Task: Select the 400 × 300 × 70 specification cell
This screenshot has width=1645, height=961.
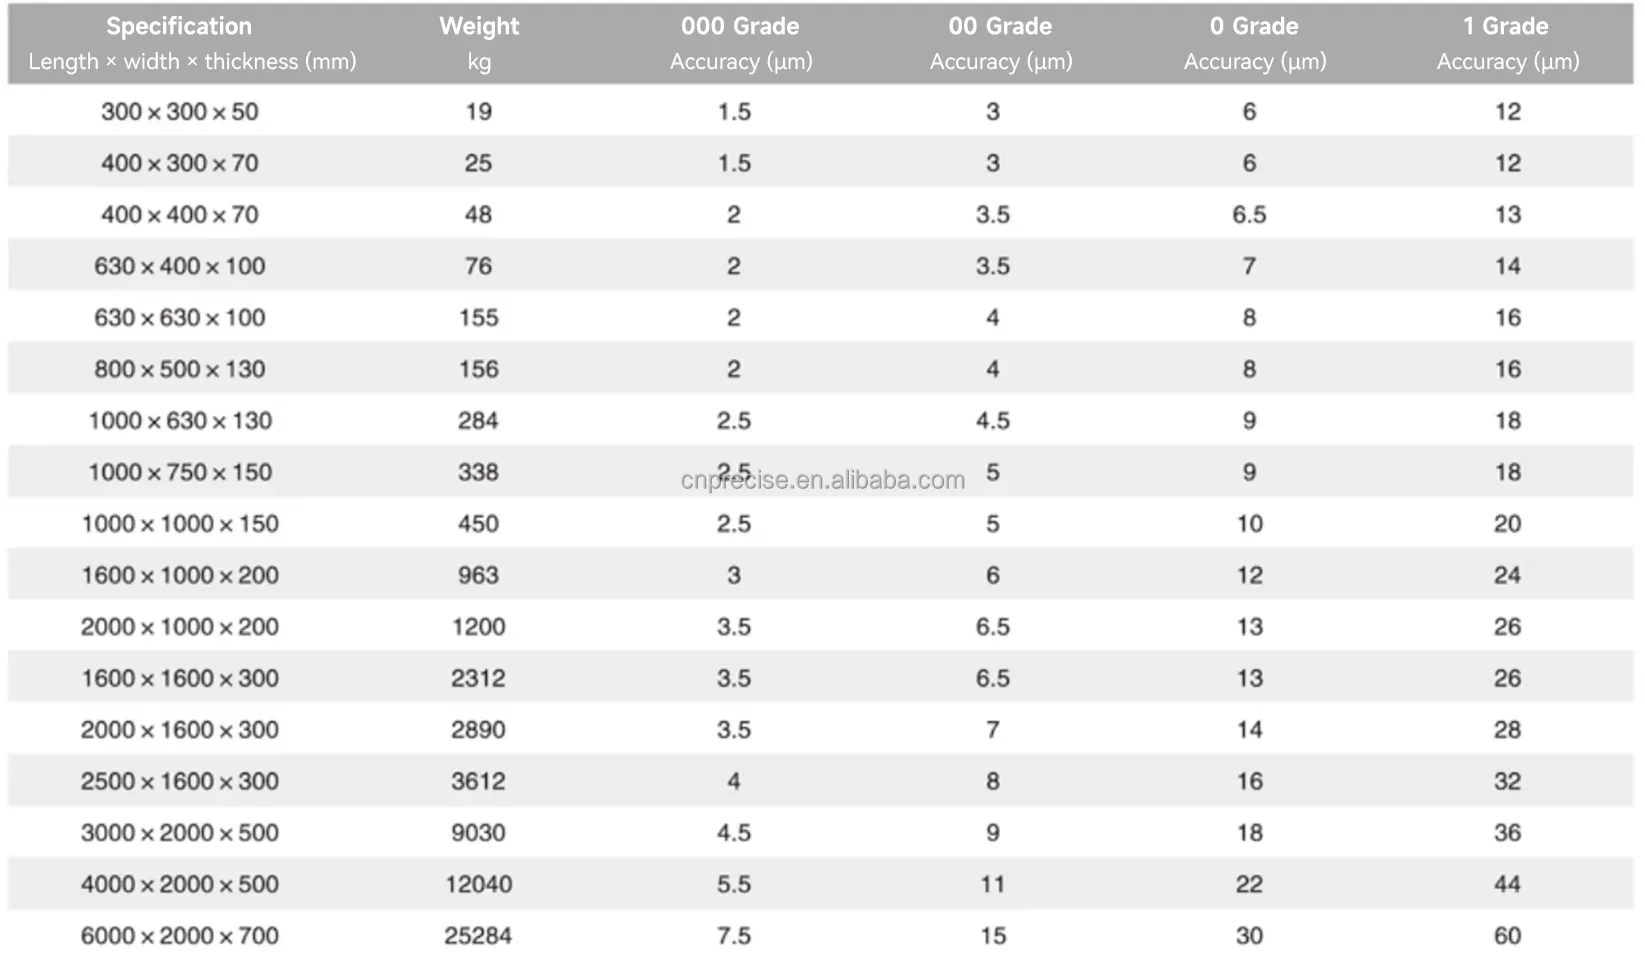Action: 180,163
